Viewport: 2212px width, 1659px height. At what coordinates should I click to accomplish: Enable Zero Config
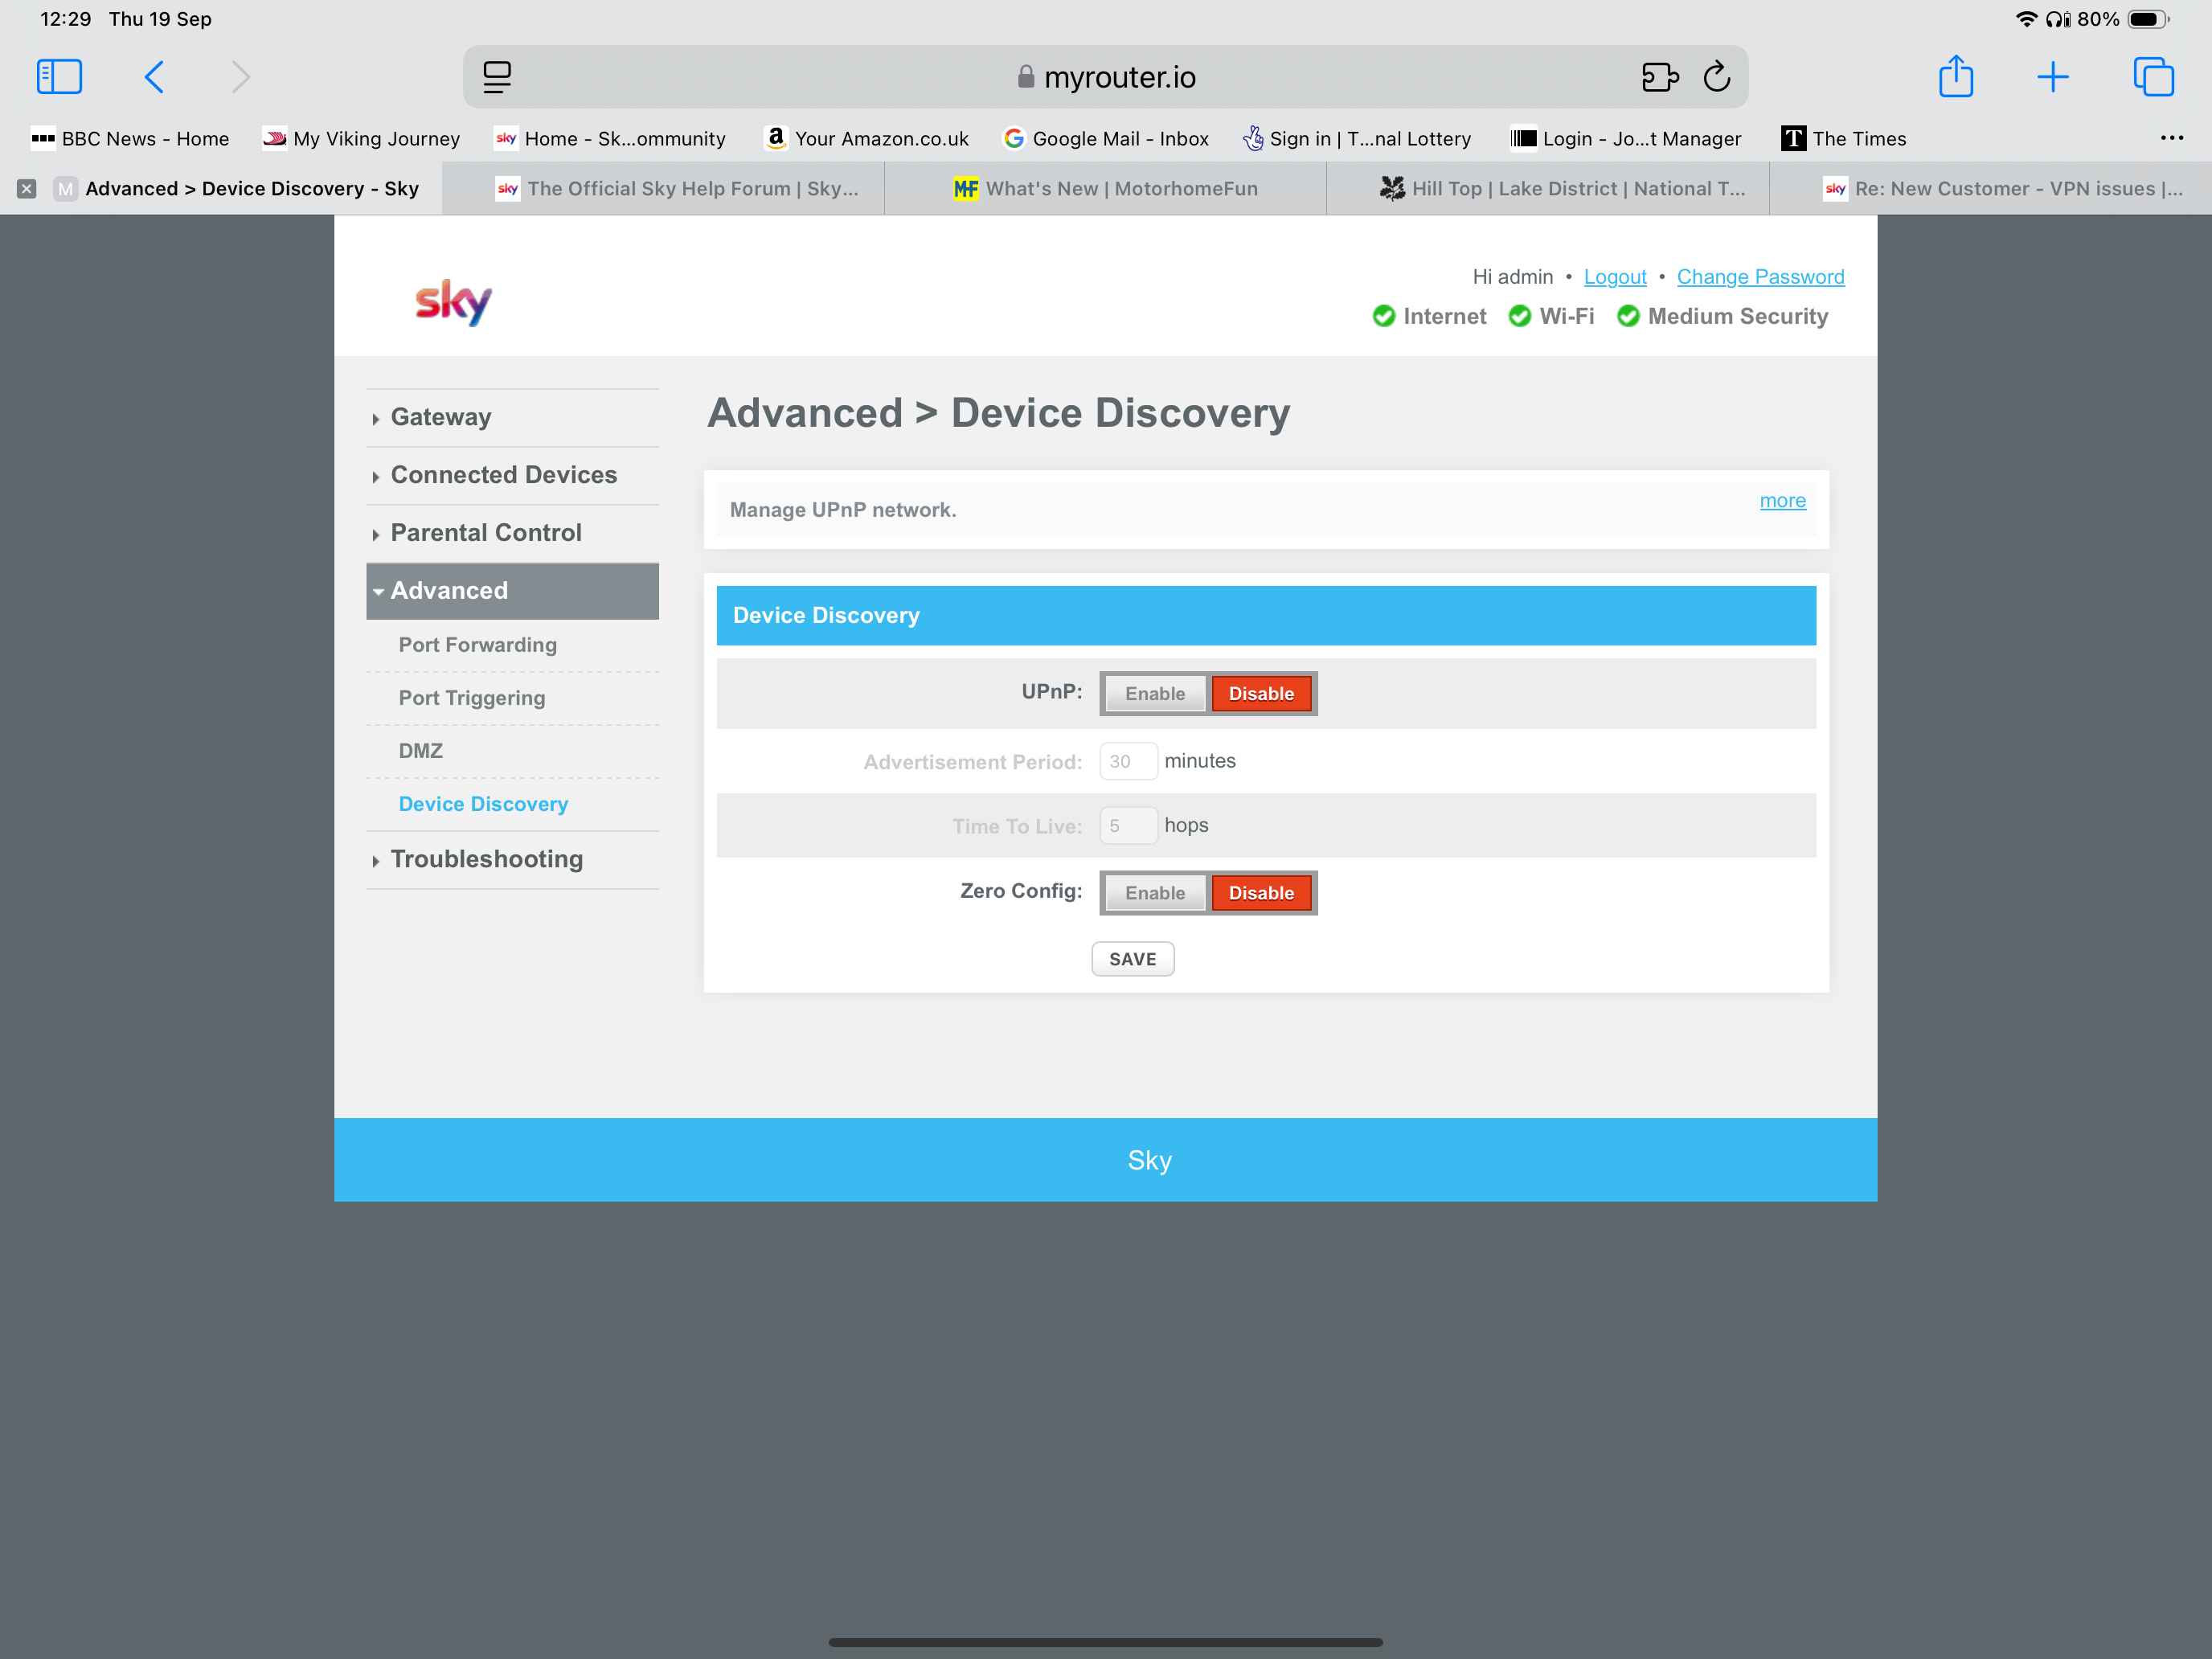[x=1154, y=892]
